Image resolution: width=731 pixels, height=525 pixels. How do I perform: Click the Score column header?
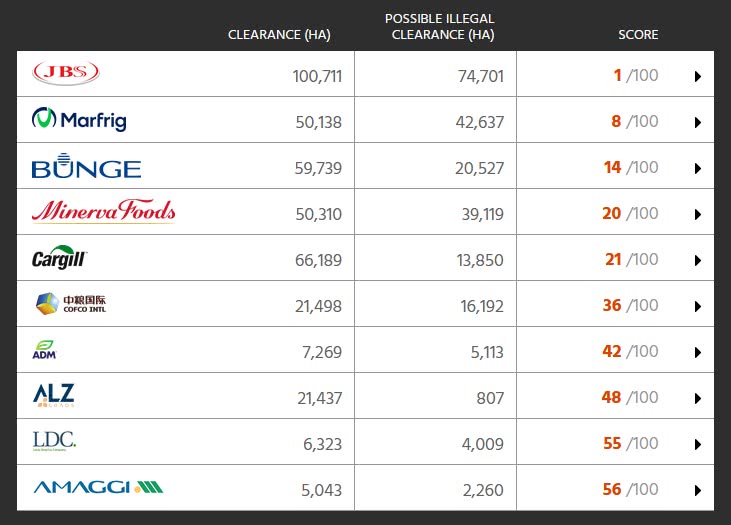pyautogui.click(x=638, y=35)
